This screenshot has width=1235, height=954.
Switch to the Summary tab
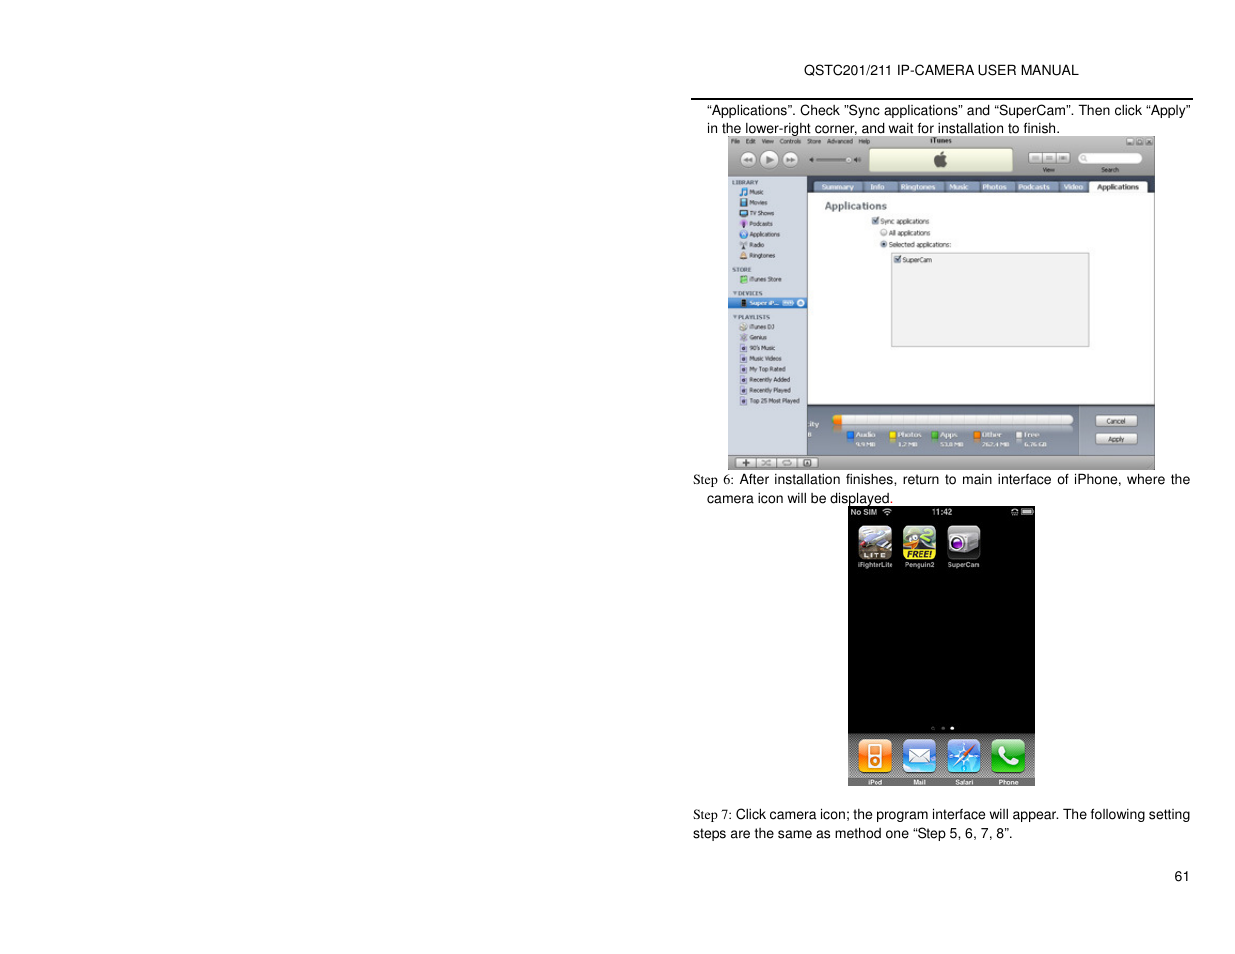[838, 187]
